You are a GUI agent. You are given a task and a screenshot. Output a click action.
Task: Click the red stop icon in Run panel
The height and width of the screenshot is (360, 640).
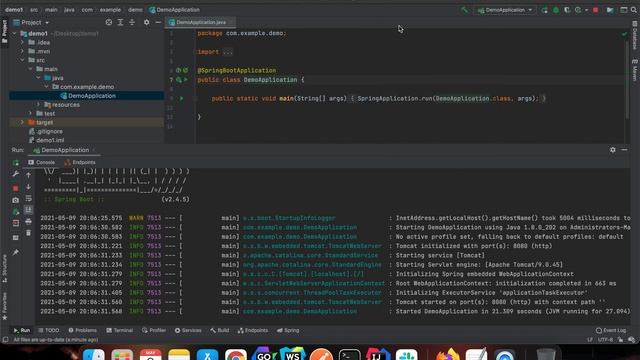pos(16,188)
